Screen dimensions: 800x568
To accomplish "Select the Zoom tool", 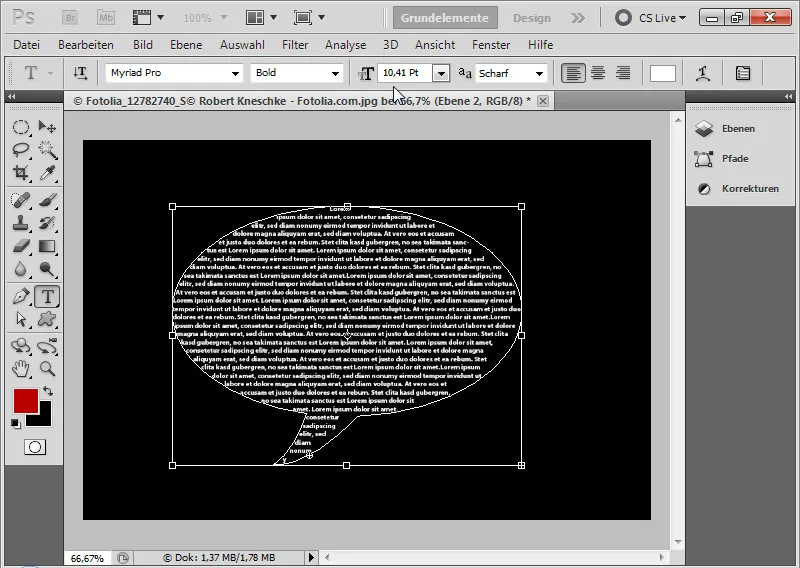I will [x=47, y=368].
